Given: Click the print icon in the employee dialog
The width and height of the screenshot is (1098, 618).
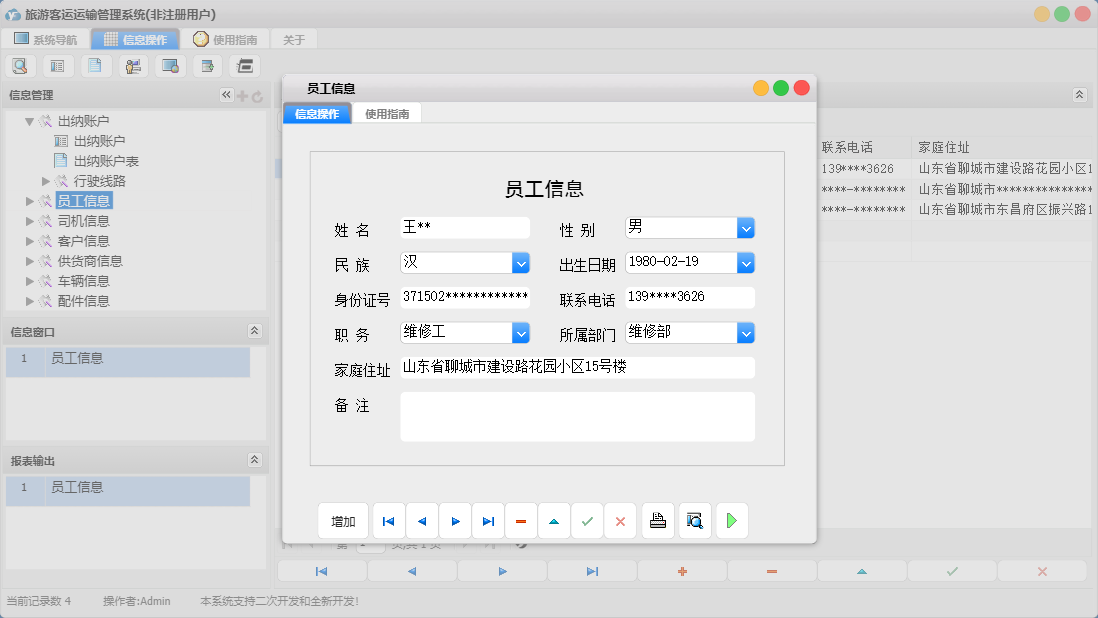Looking at the screenshot, I should 658,520.
